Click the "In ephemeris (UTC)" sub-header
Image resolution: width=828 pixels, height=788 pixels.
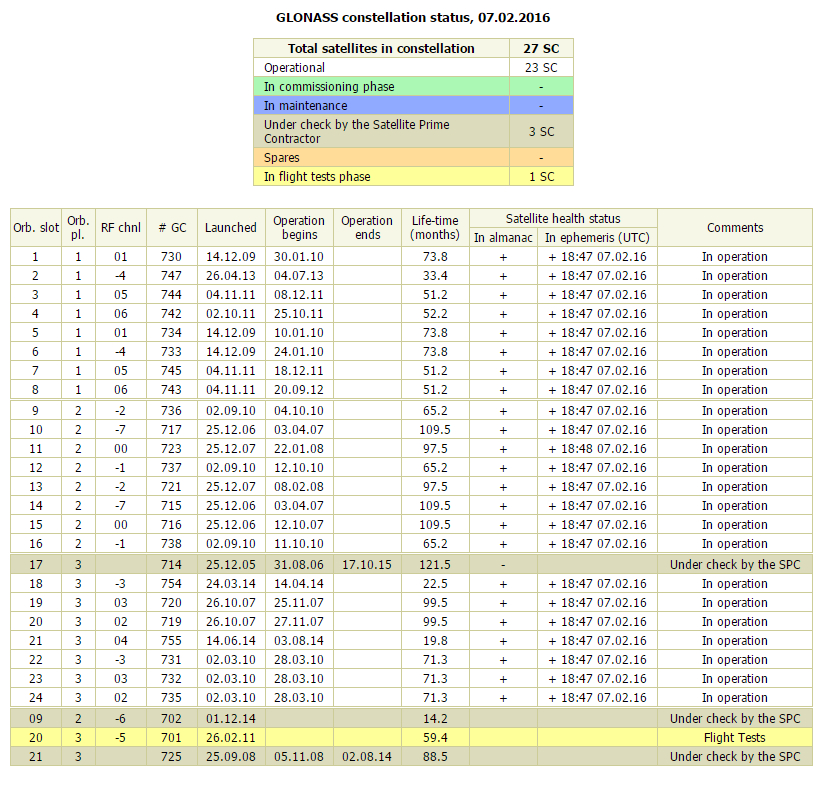(597, 238)
